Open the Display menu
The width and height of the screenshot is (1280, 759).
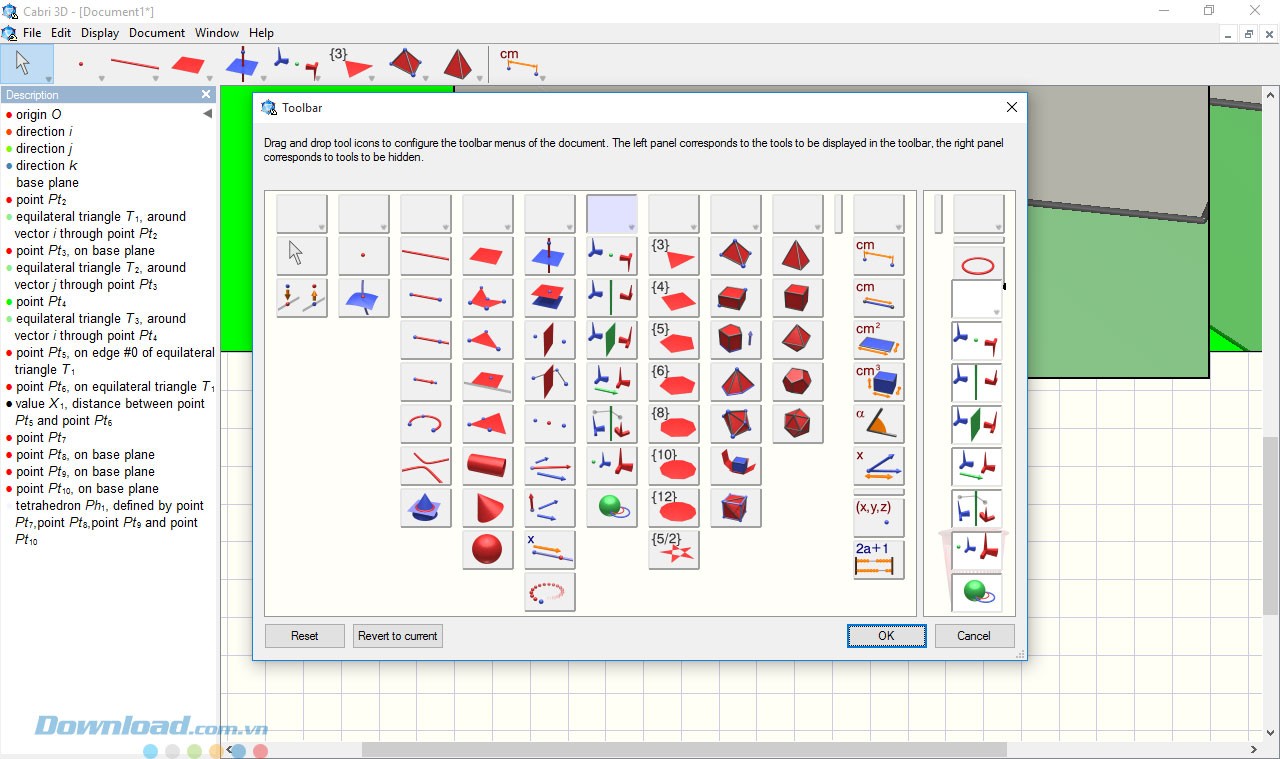click(100, 33)
